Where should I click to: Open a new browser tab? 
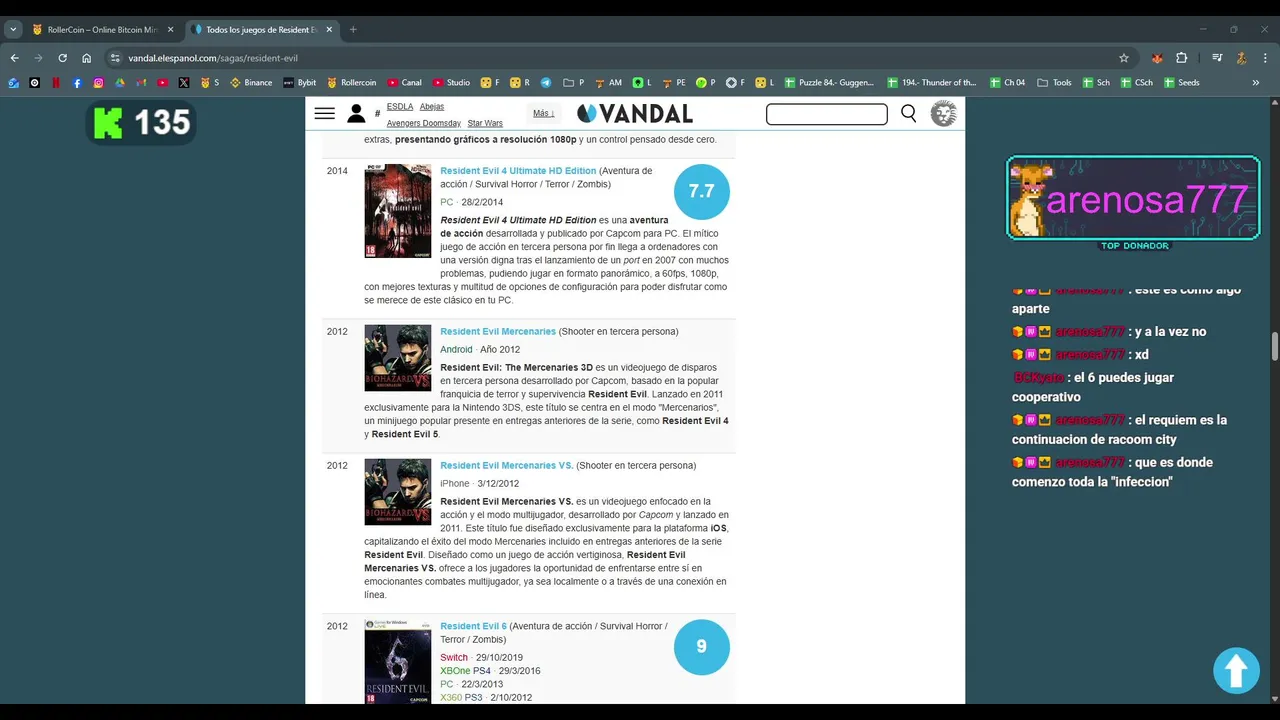point(353,30)
